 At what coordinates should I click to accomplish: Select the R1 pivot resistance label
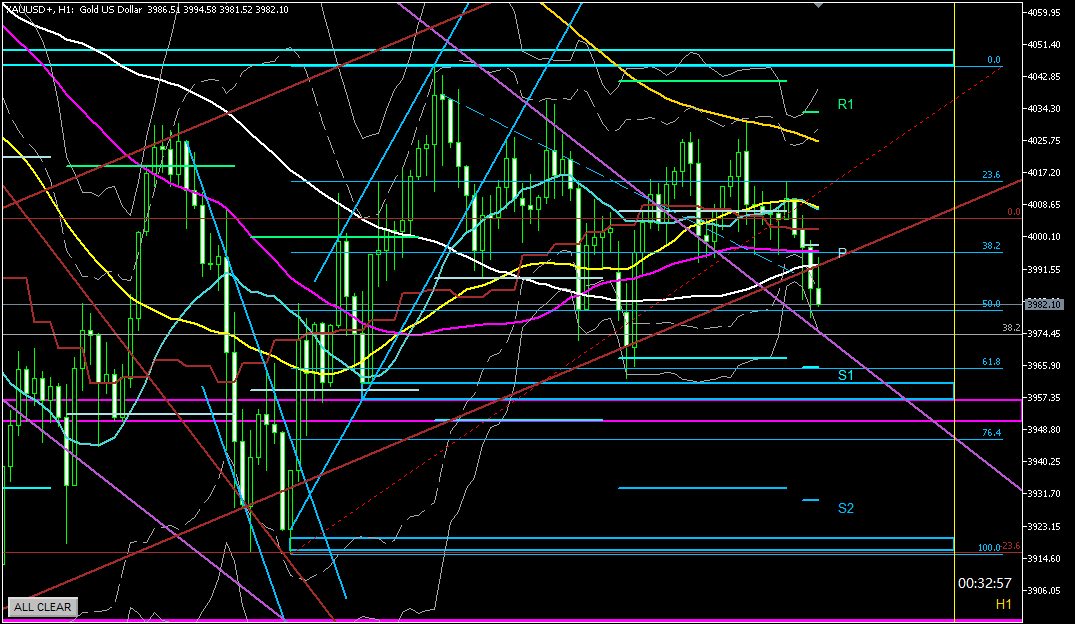click(846, 104)
